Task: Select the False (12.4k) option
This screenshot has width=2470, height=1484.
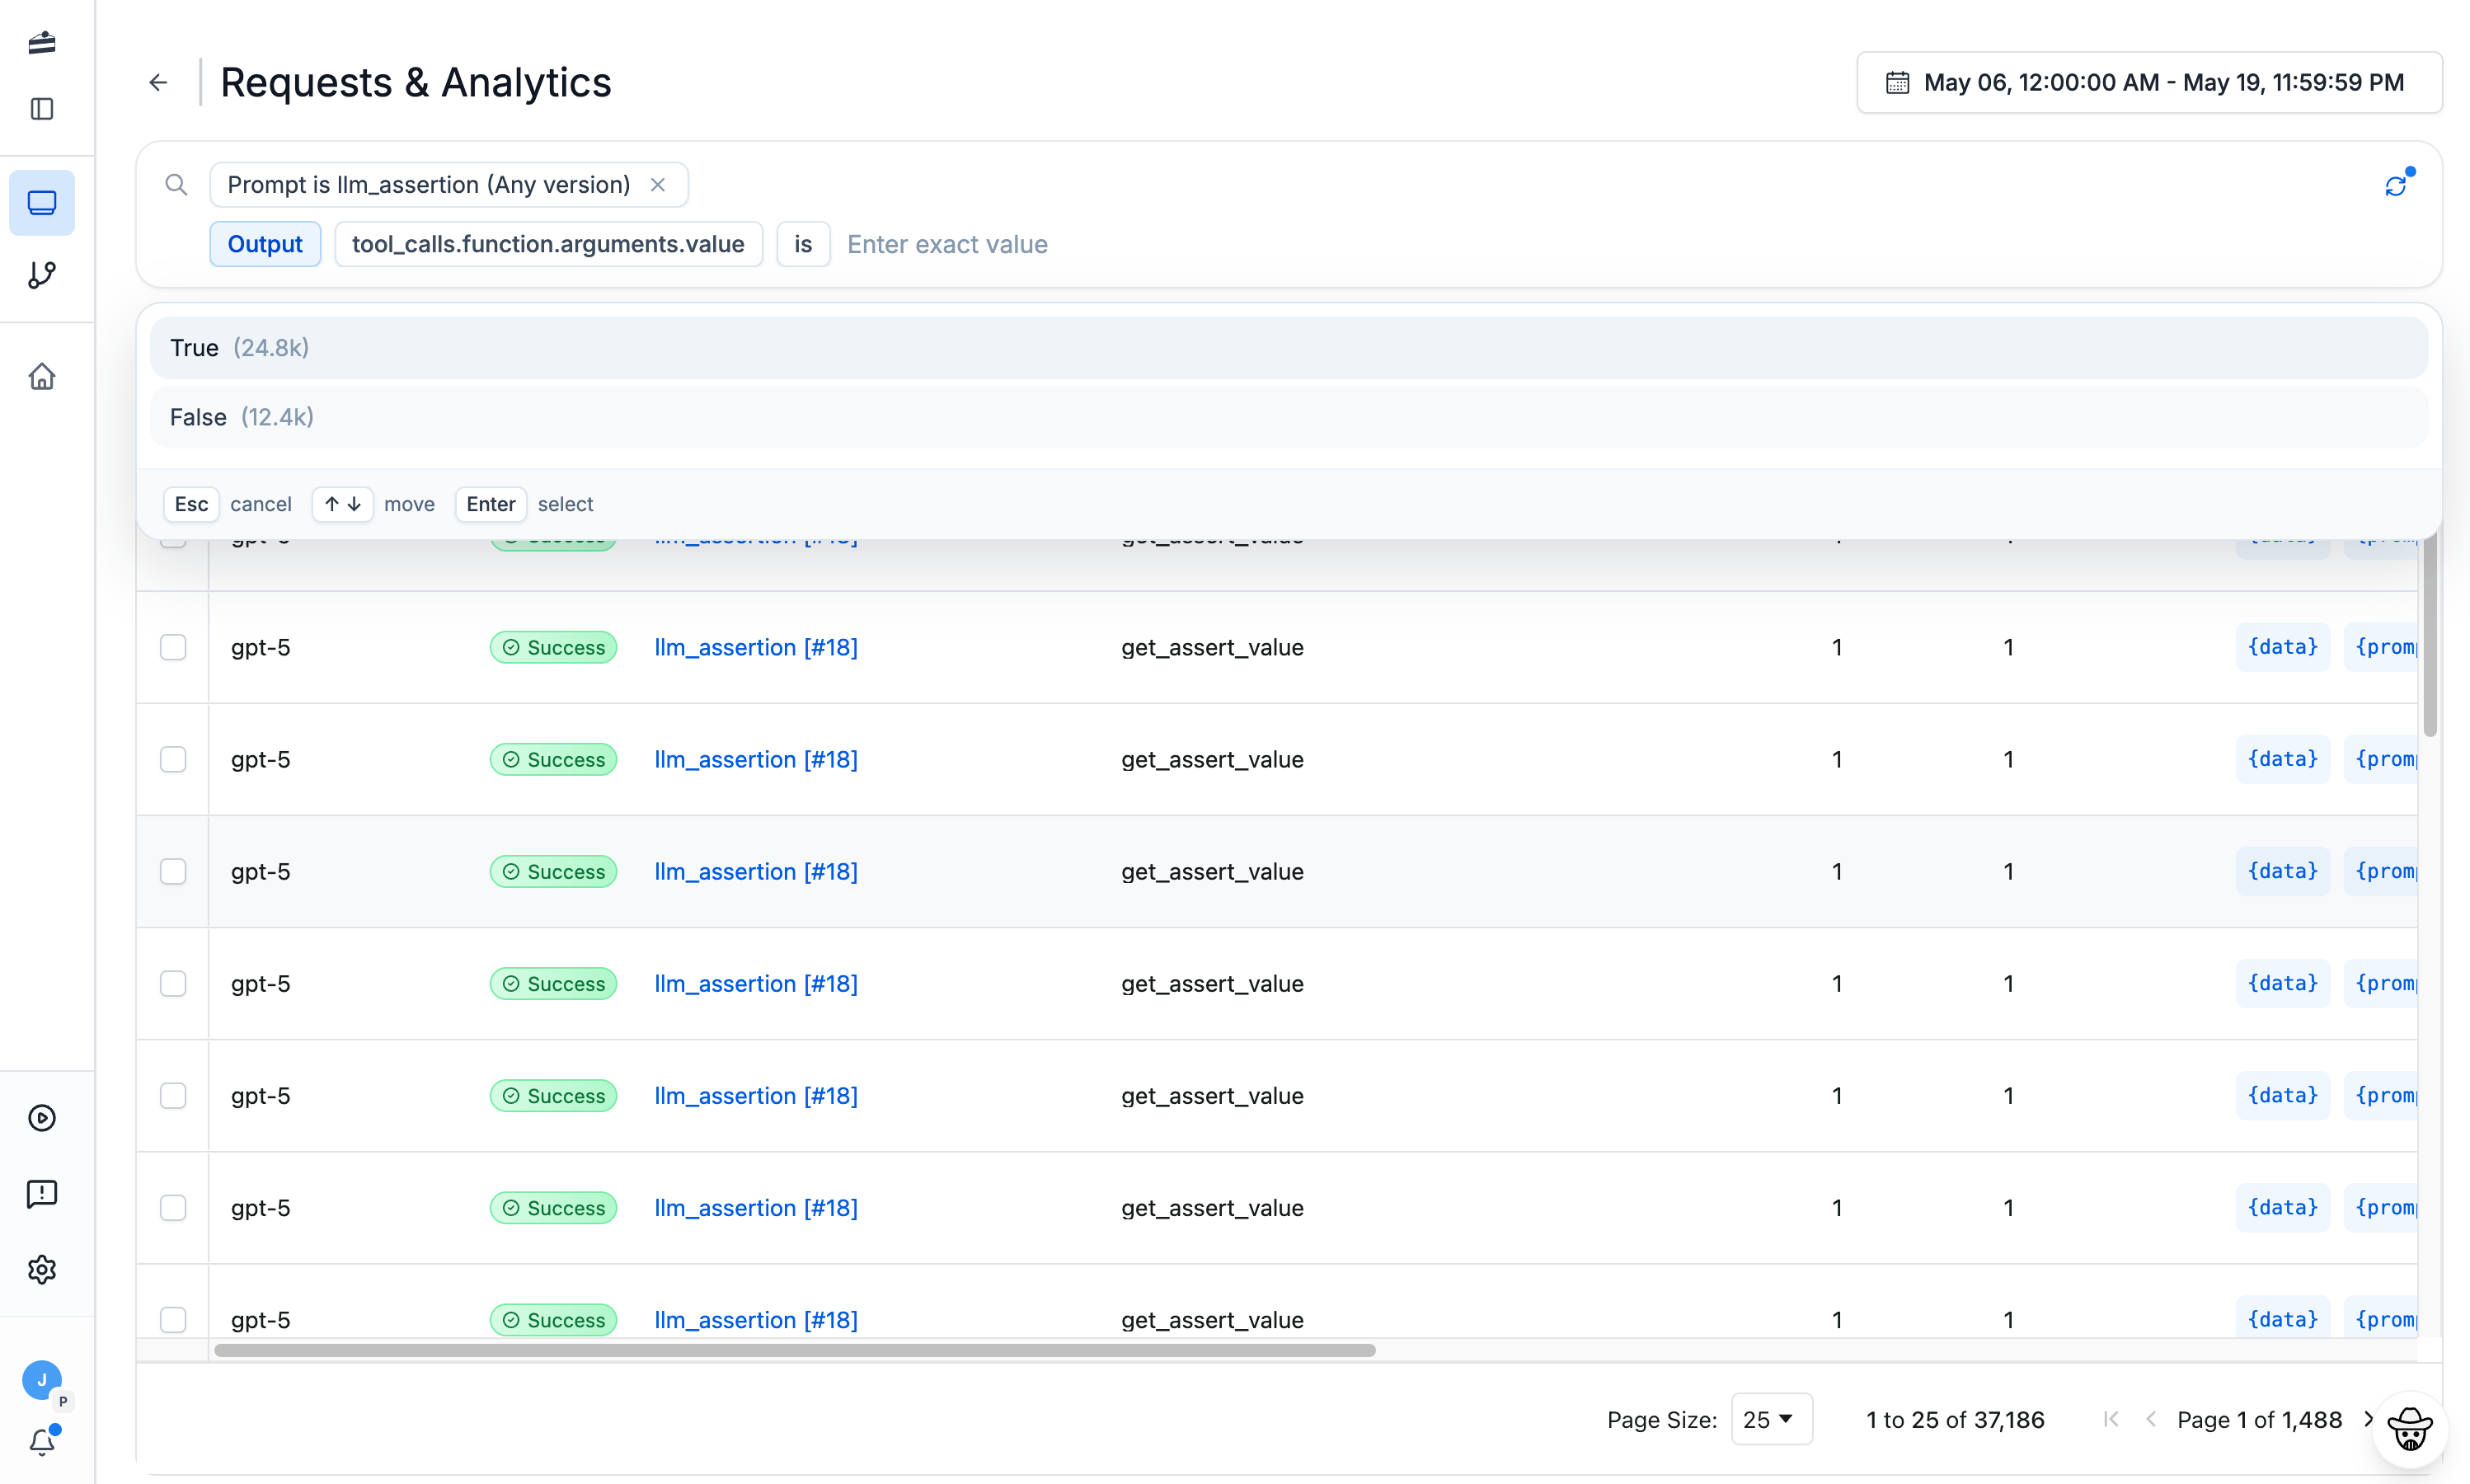Action: (1289, 417)
